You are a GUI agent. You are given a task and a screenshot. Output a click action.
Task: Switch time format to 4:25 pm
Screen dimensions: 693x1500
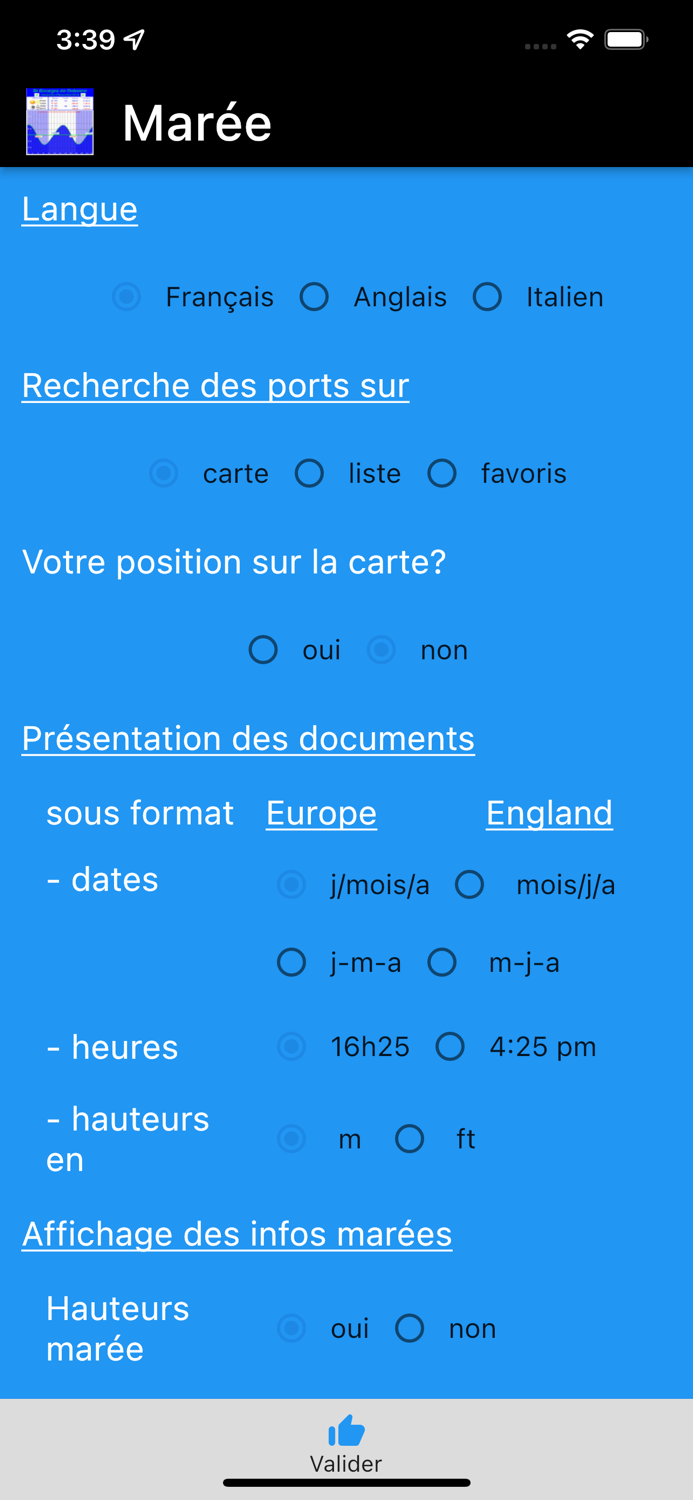(450, 1046)
